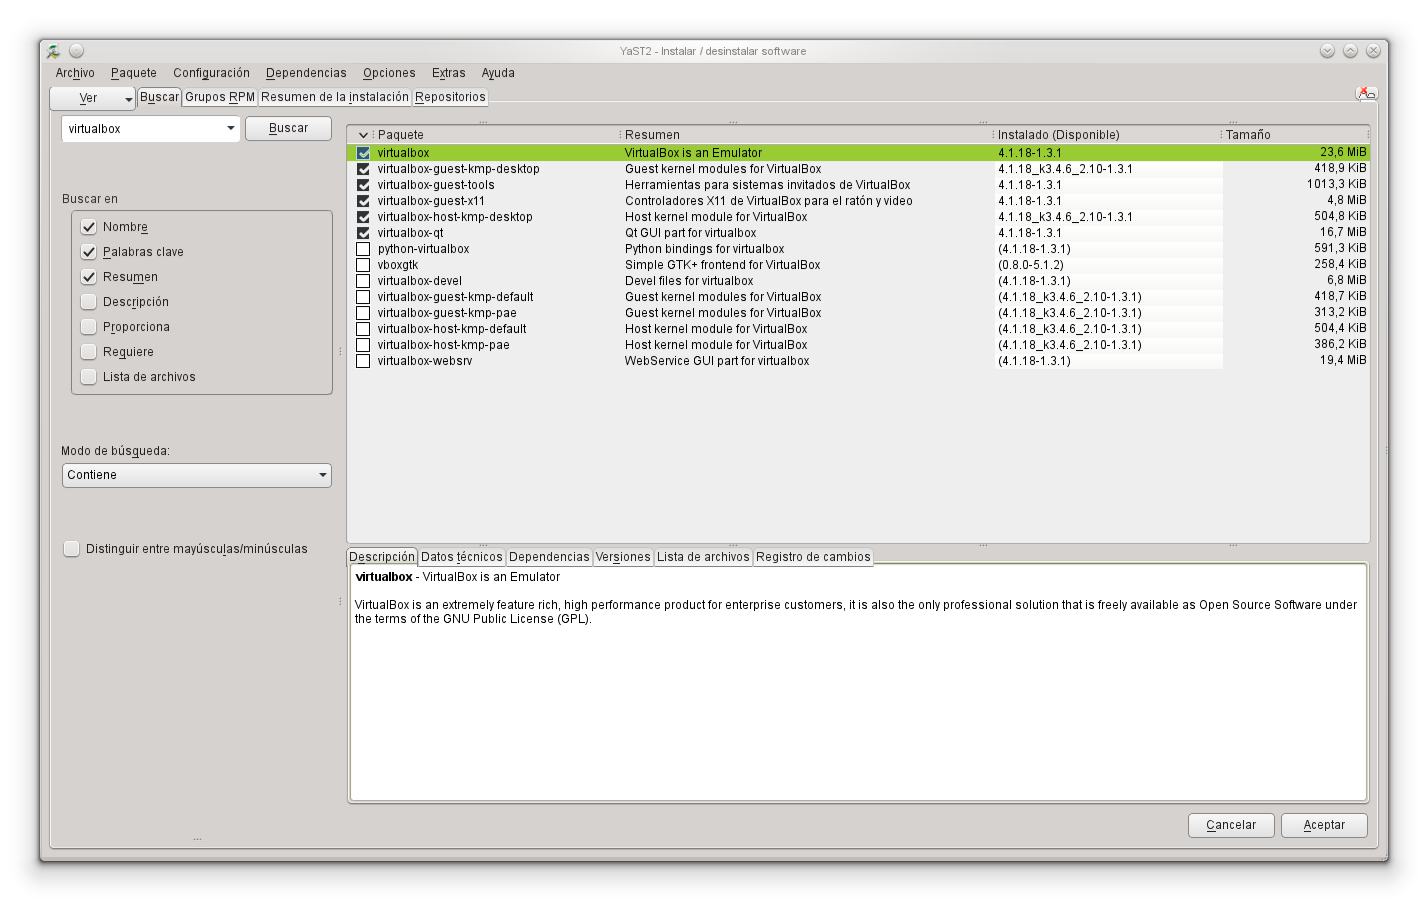The height and width of the screenshot is (901, 1428).
Task: Open the Lista de archivos details tab
Action: (x=703, y=557)
